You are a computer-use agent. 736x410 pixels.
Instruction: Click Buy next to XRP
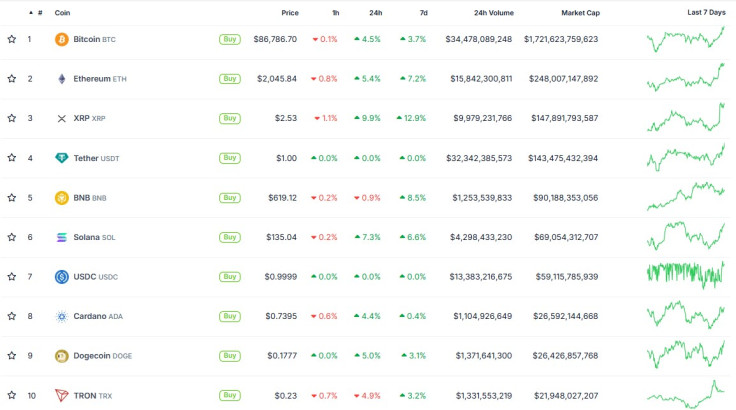point(230,118)
